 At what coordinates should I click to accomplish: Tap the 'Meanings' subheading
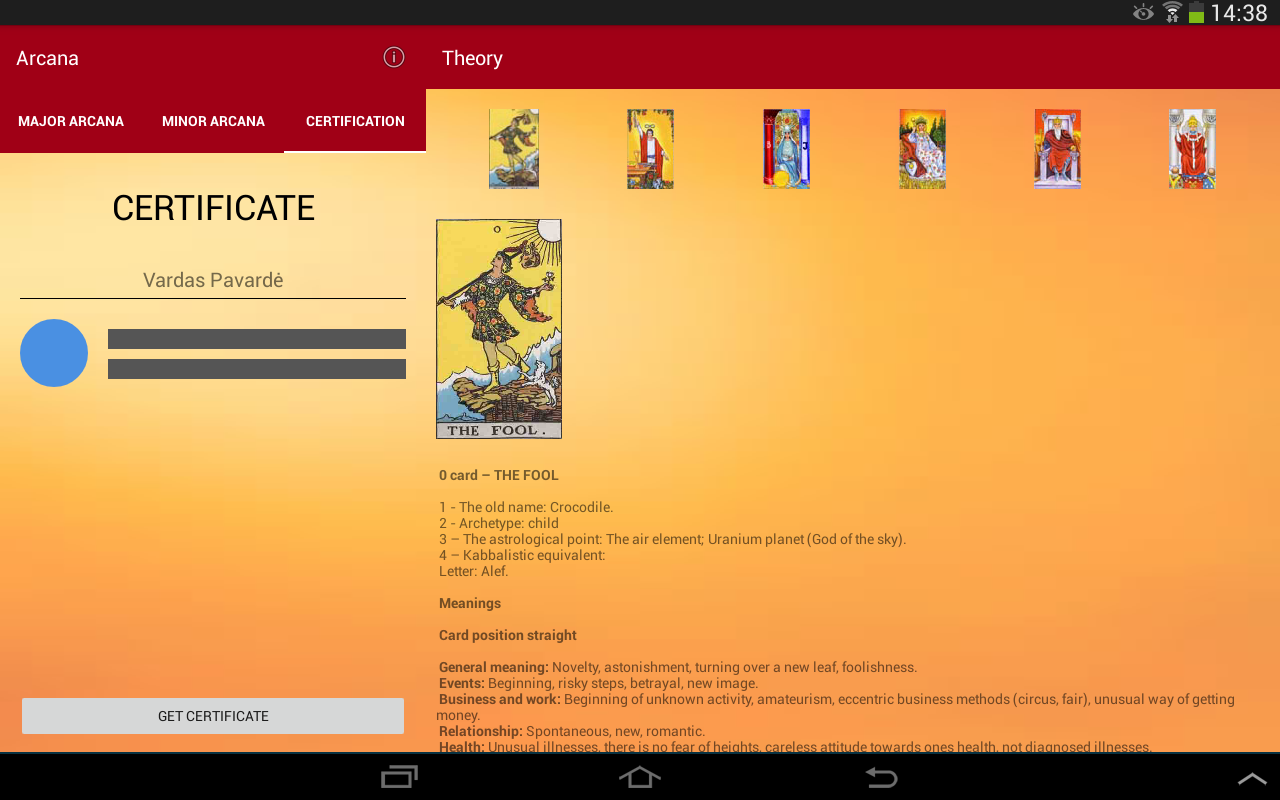point(470,603)
